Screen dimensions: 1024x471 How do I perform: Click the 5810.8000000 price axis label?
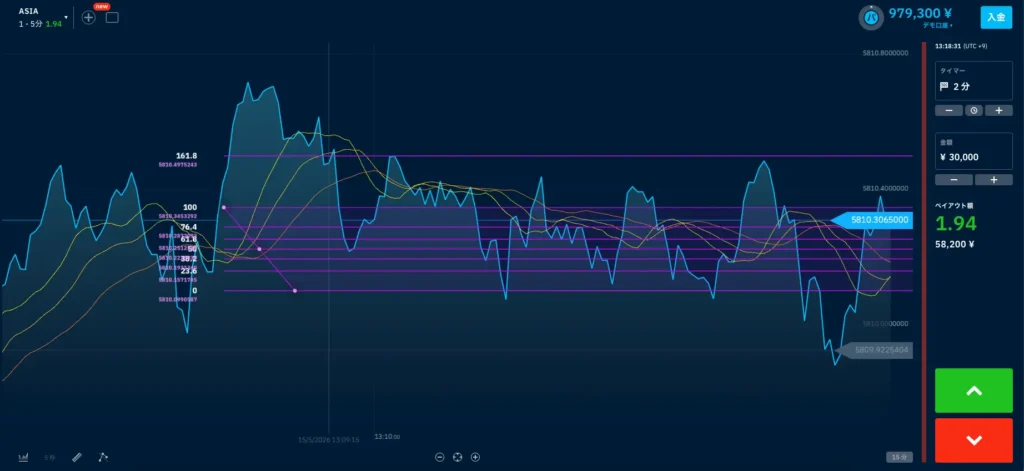click(x=886, y=53)
